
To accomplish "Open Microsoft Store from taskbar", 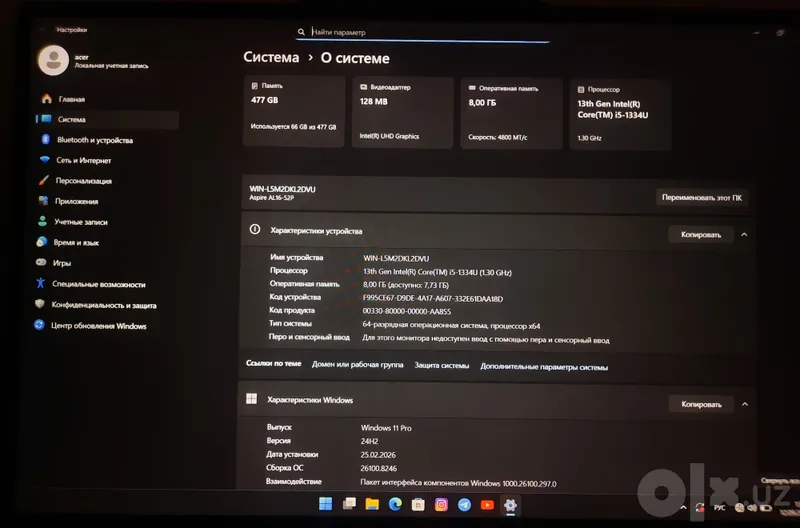I will point(418,505).
